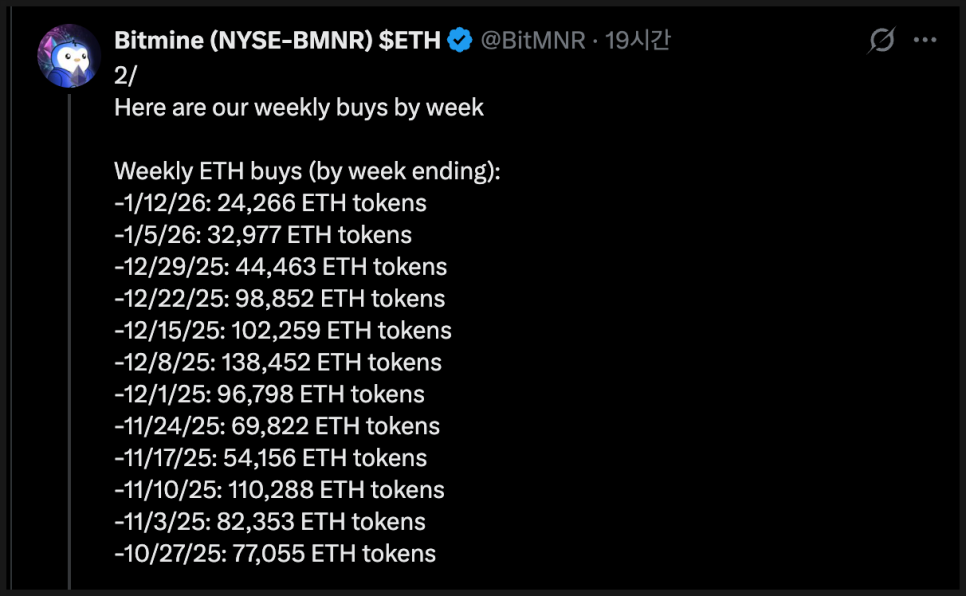Click the blue verified checkmark badge
Image resolution: width=966 pixels, height=596 pixels.
click(x=460, y=41)
